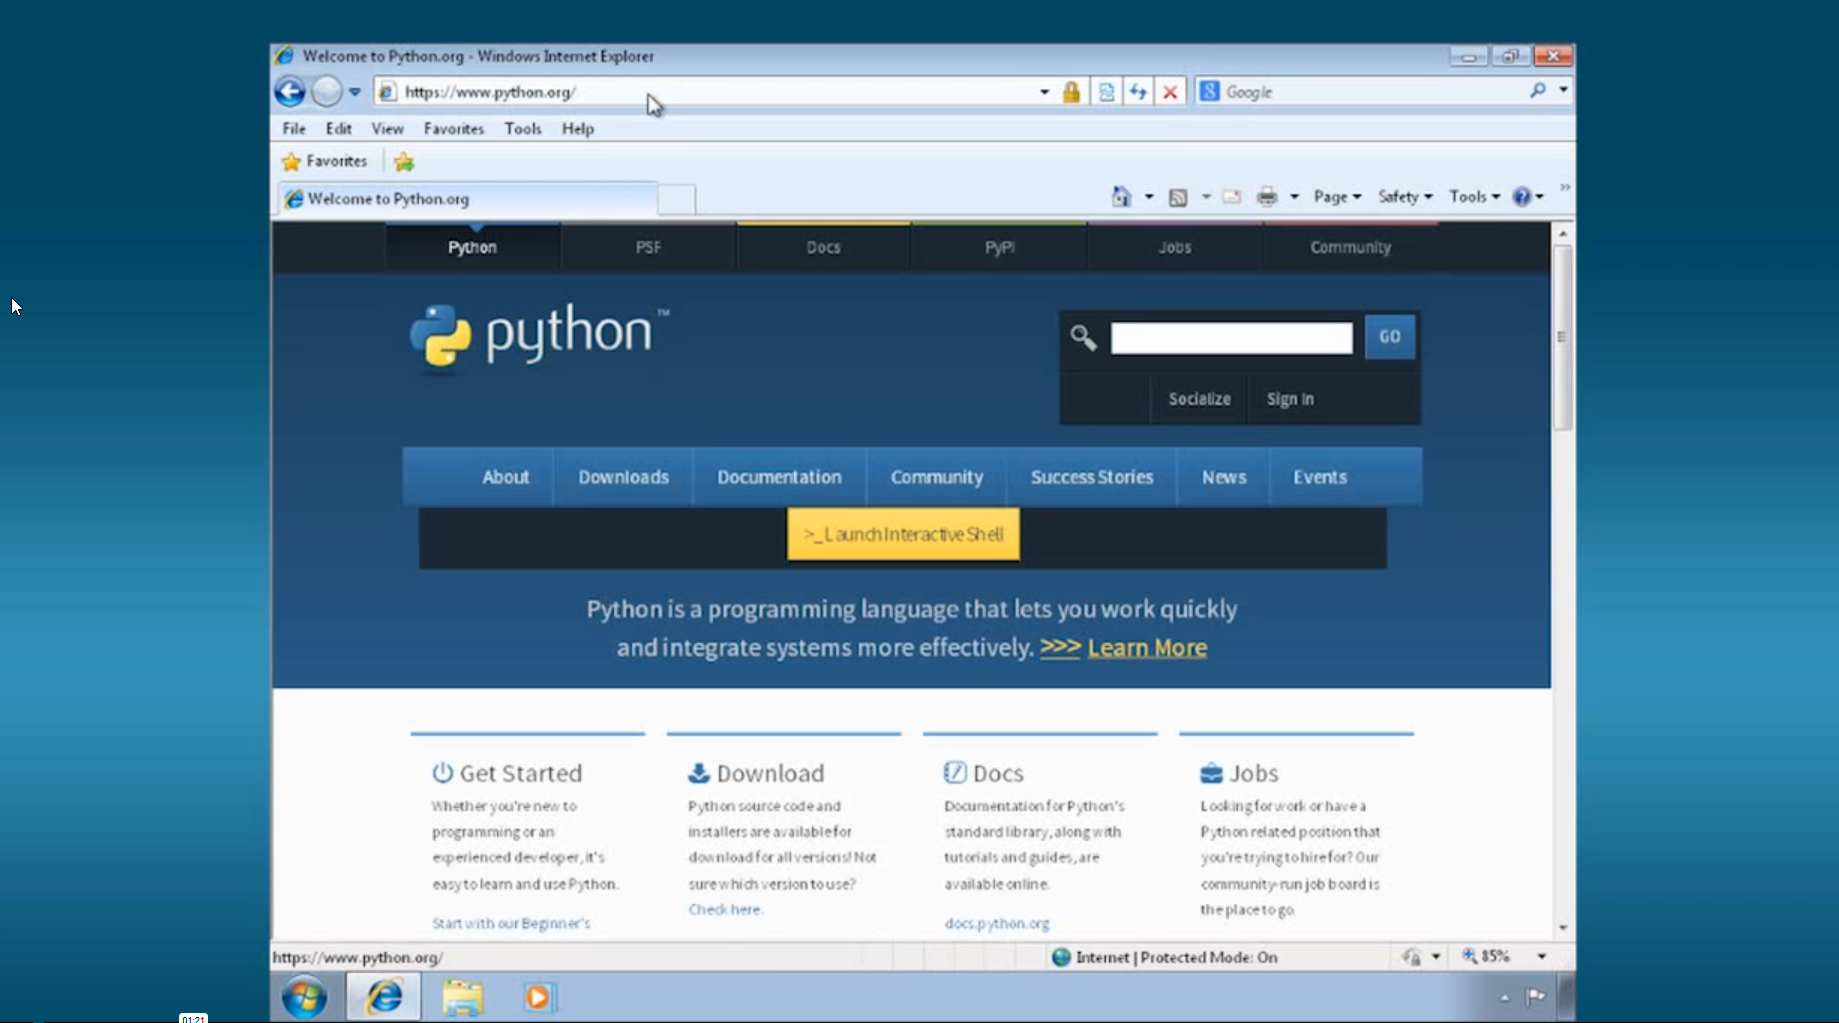Viewport: 1839px width, 1023px height.
Task: Click the Add to Favorites Bar star icon
Action: coord(404,161)
